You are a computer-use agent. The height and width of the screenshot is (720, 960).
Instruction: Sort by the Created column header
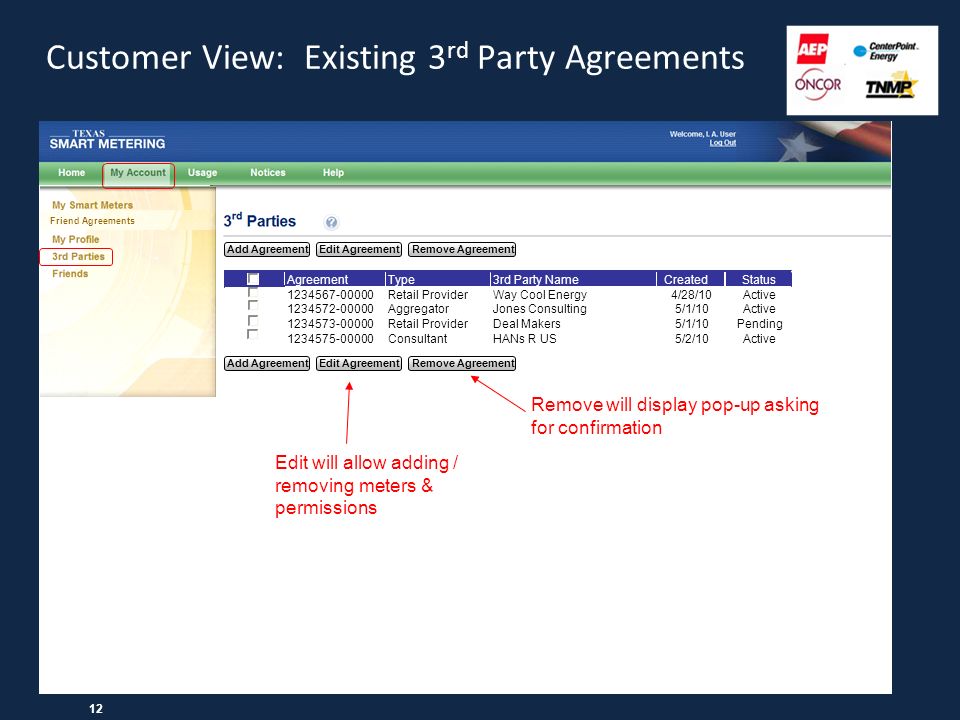[x=686, y=279]
